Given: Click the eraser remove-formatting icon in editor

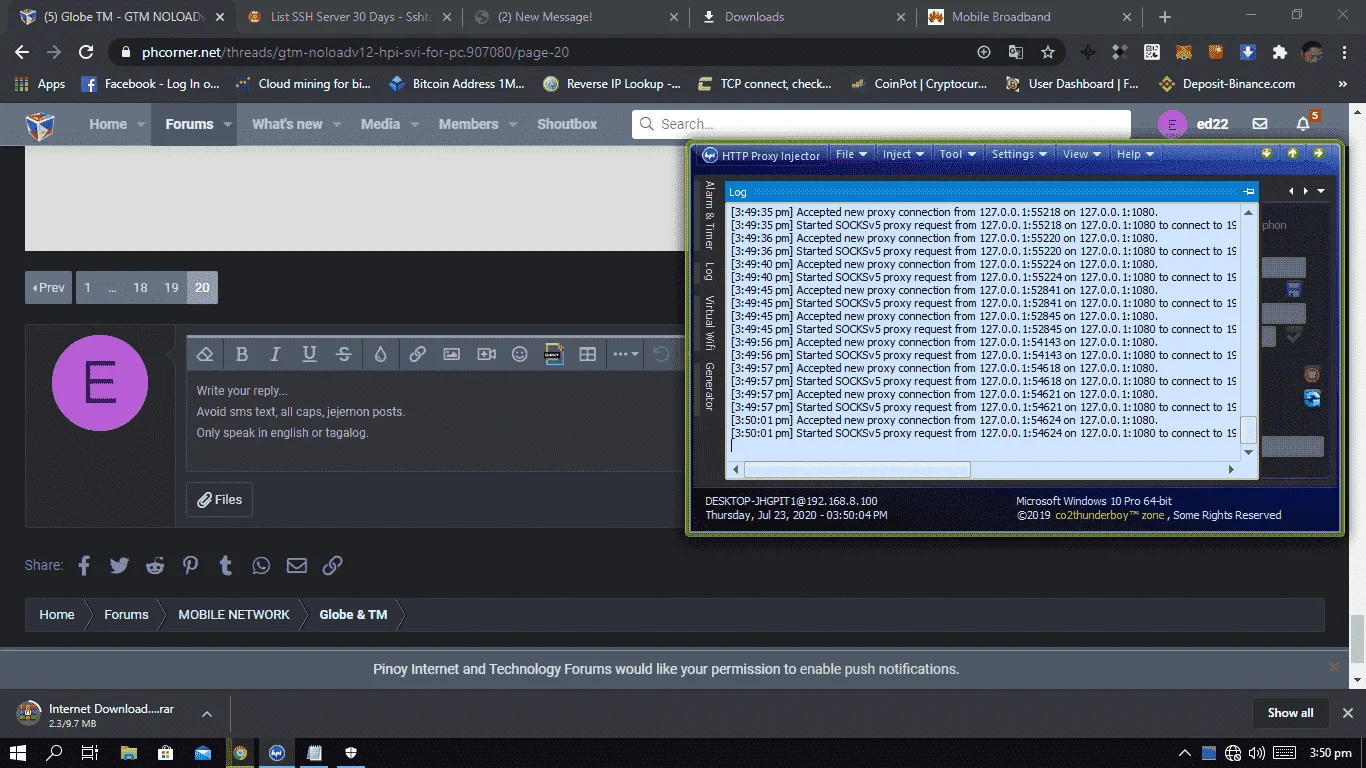Looking at the screenshot, I should pyautogui.click(x=205, y=354).
